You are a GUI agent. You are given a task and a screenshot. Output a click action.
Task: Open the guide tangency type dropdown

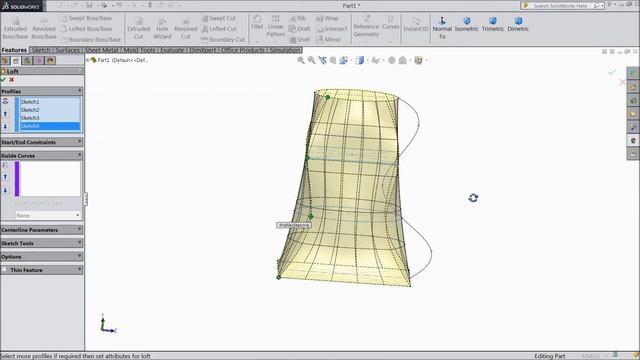tap(48, 215)
